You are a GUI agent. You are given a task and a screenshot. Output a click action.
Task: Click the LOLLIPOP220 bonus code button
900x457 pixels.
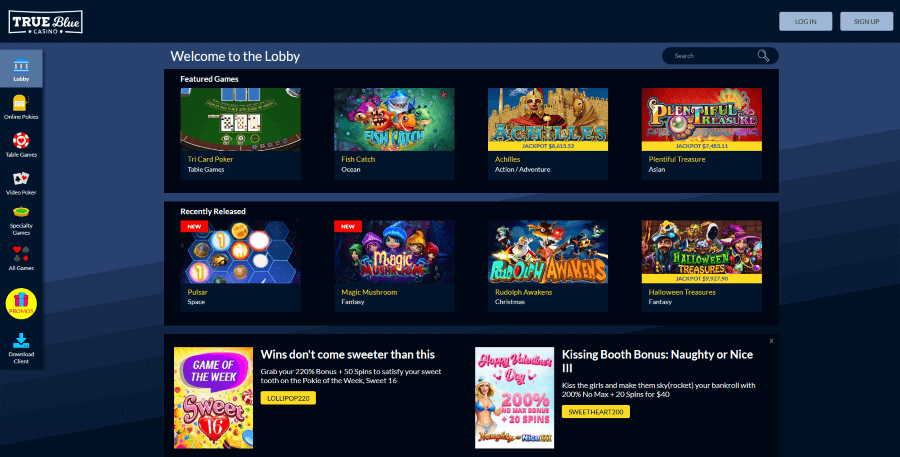[x=288, y=398]
